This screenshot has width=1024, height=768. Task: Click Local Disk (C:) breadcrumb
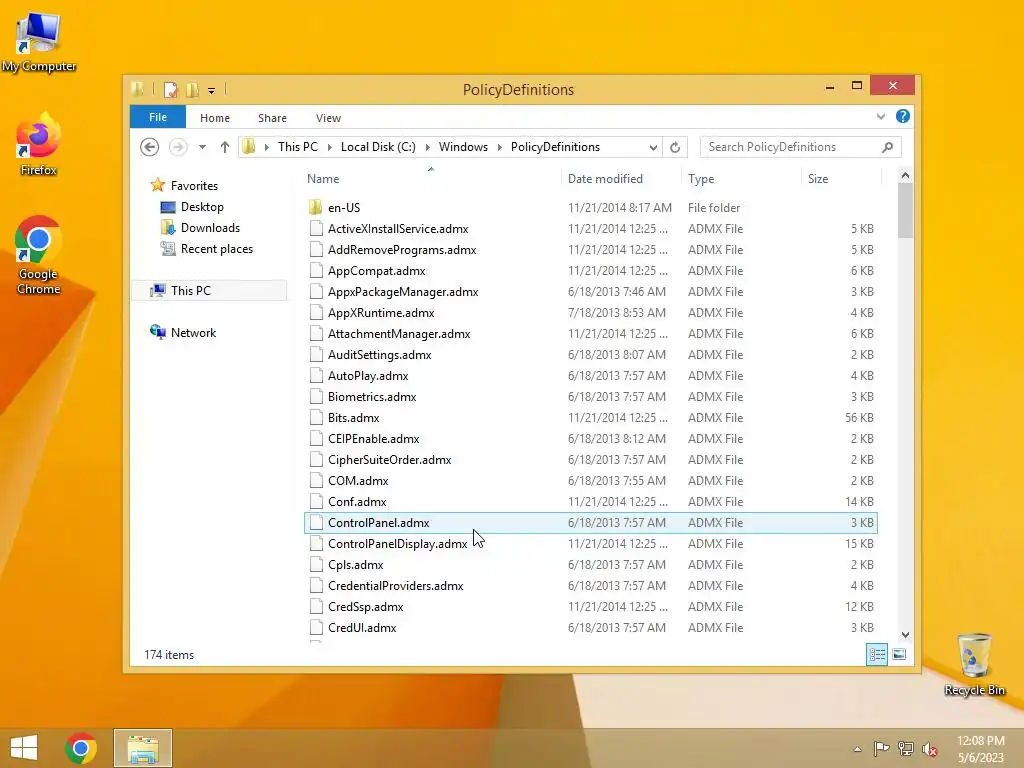click(378, 147)
